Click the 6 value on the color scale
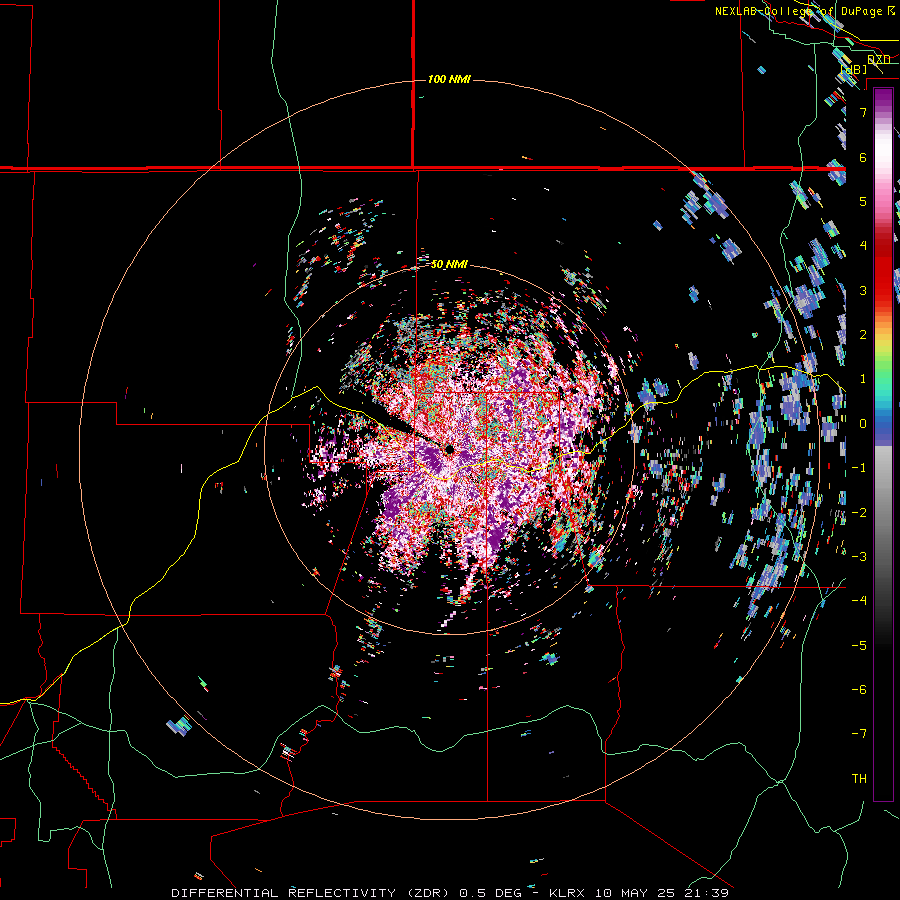The height and width of the screenshot is (900, 900). point(863,157)
